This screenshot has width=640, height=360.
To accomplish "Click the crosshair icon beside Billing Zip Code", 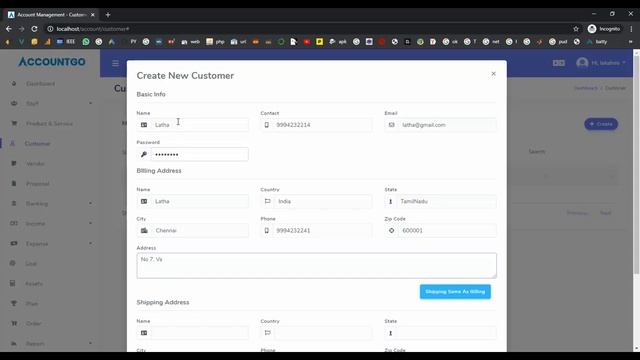I will click(391, 231).
